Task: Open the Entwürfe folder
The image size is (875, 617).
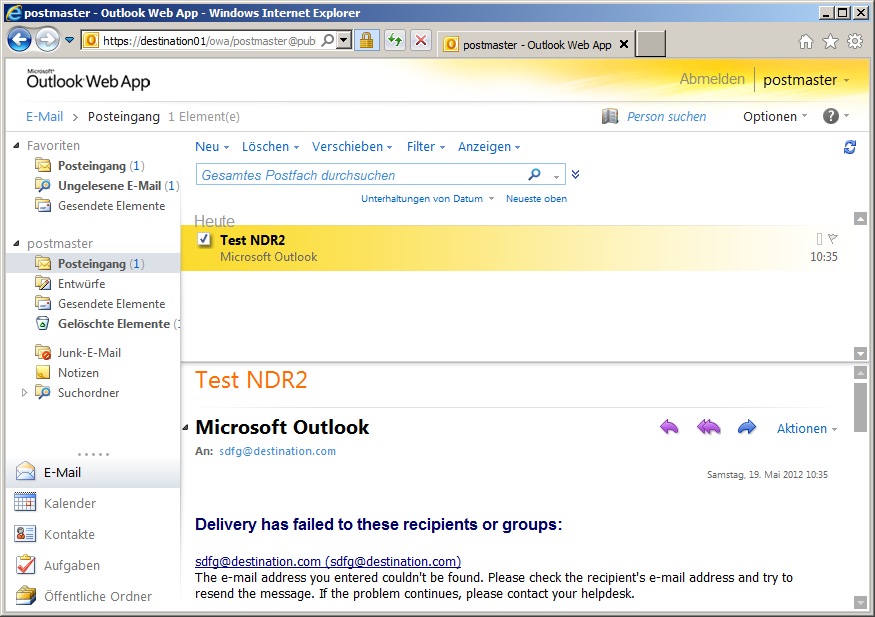Action: point(70,283)
